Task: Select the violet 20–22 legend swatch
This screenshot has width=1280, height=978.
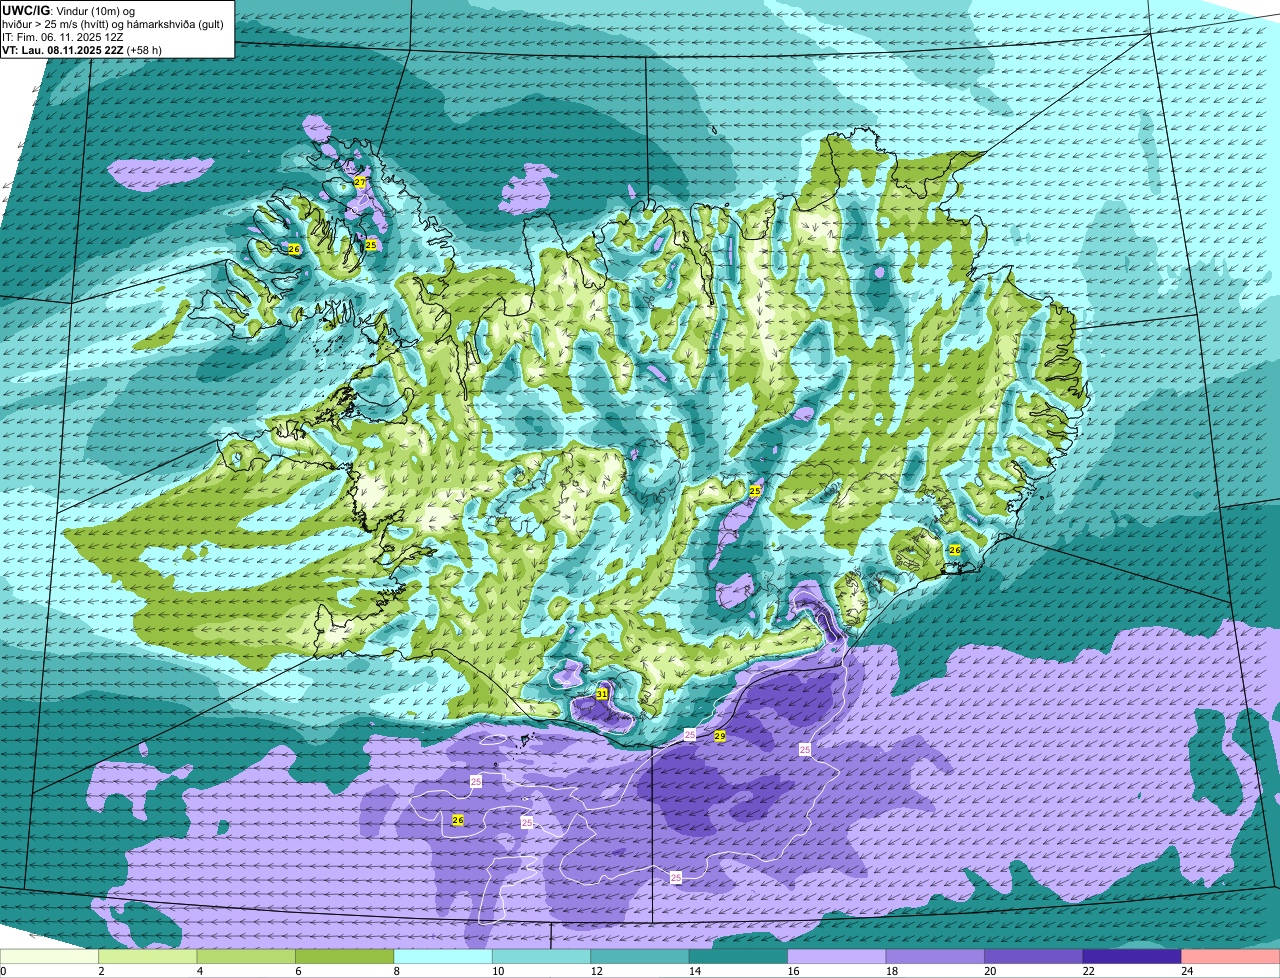Action: tap(1034, 956)
